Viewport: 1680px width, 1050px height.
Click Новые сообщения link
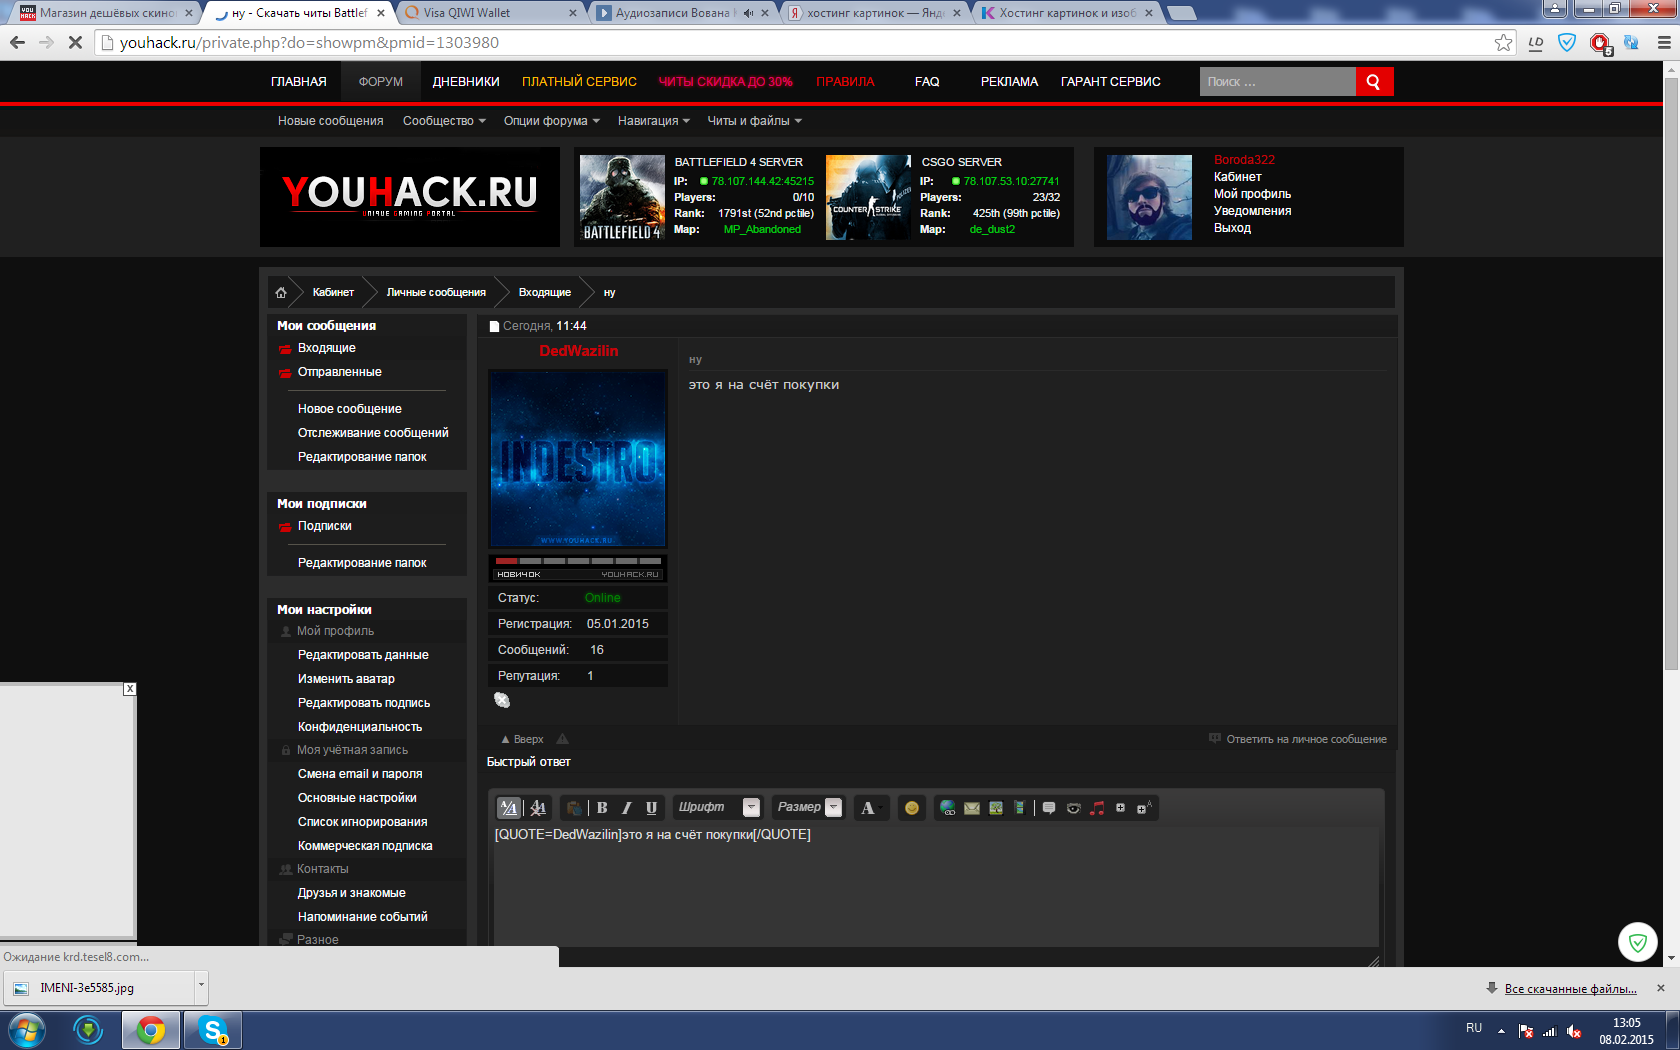pyautogui.click(x=330, y=121)
